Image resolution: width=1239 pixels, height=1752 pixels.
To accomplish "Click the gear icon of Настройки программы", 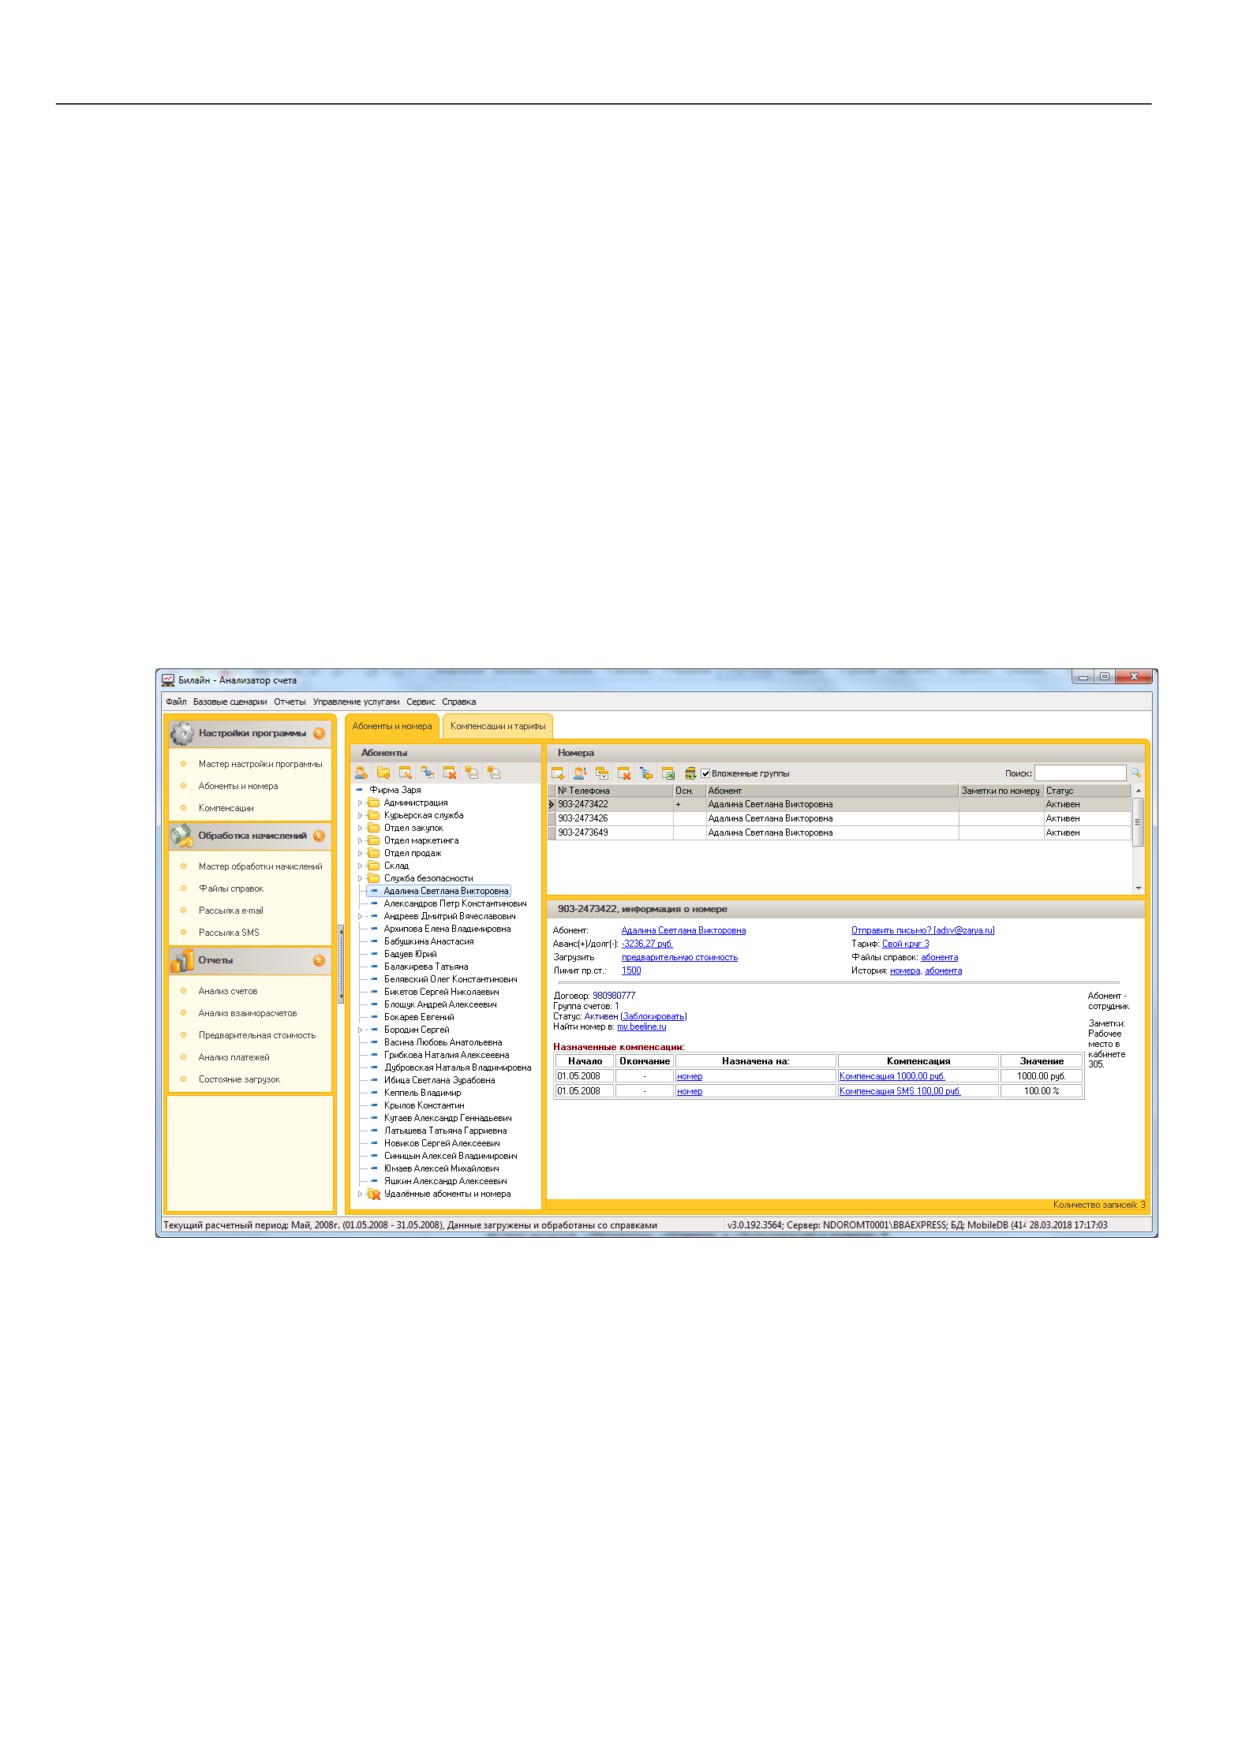I will coord(182,734).
